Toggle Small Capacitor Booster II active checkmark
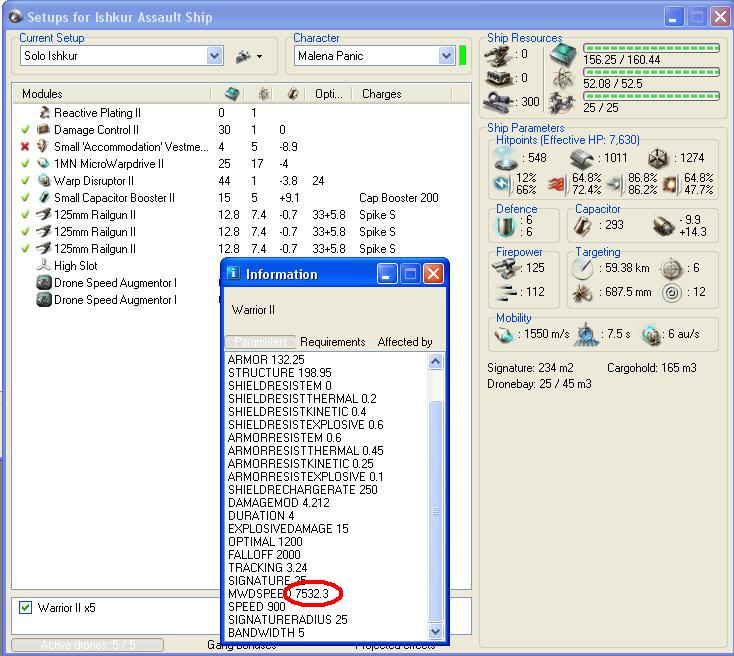This screenshot has height=656, width=734. (x=25, y=198)
